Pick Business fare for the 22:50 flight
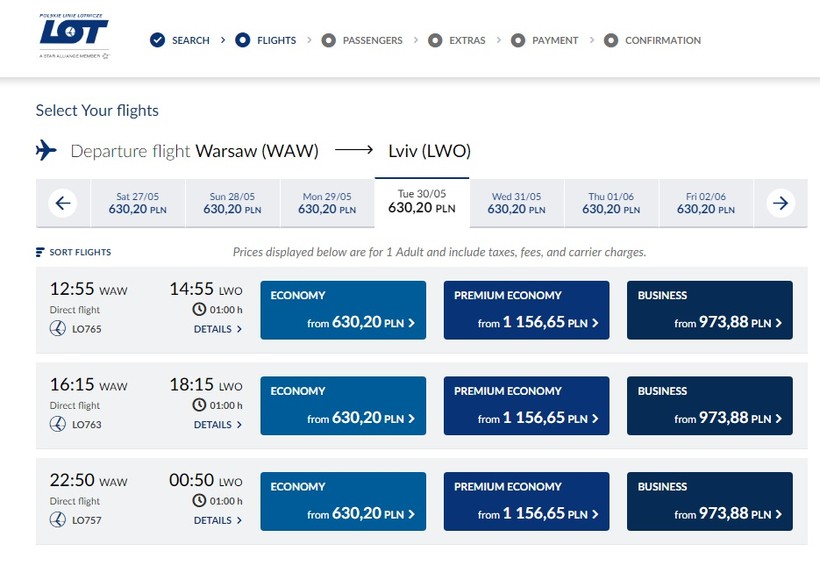 (709, 501)
